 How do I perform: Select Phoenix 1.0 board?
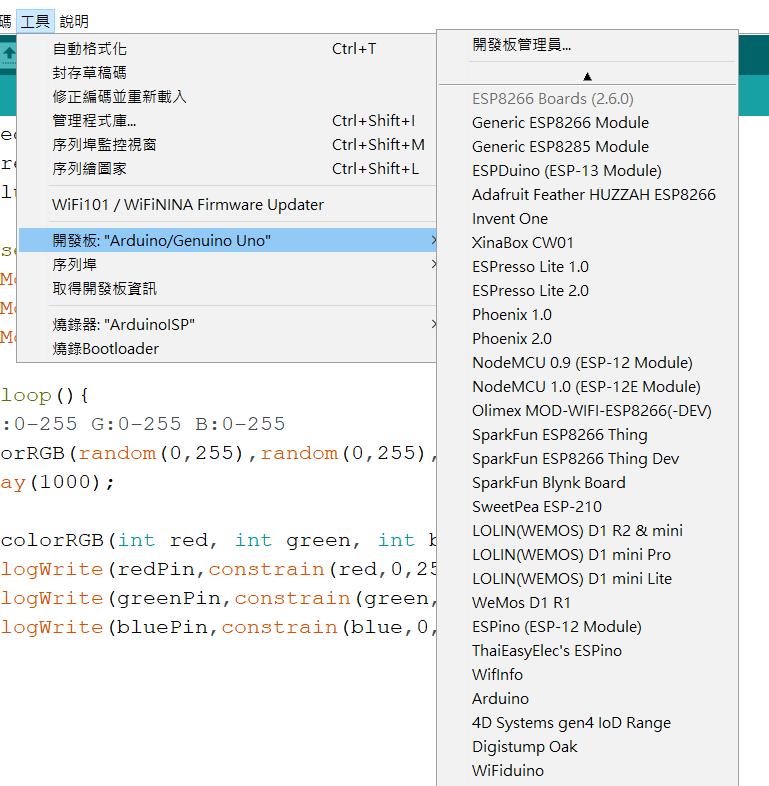pyautogui.click(x=587, y=315)
